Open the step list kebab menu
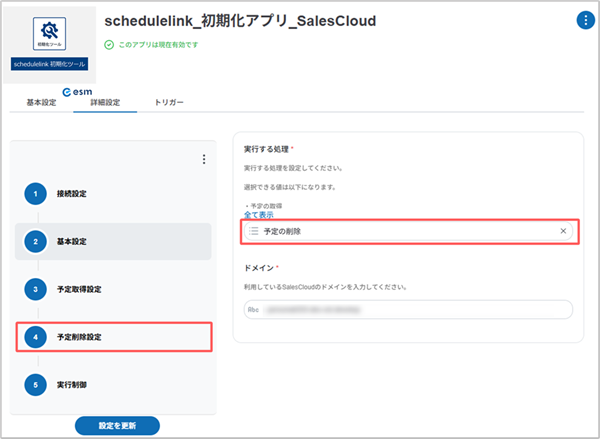Image resolution: width=600 pixels, height=439 pixels. pos(204,159)
